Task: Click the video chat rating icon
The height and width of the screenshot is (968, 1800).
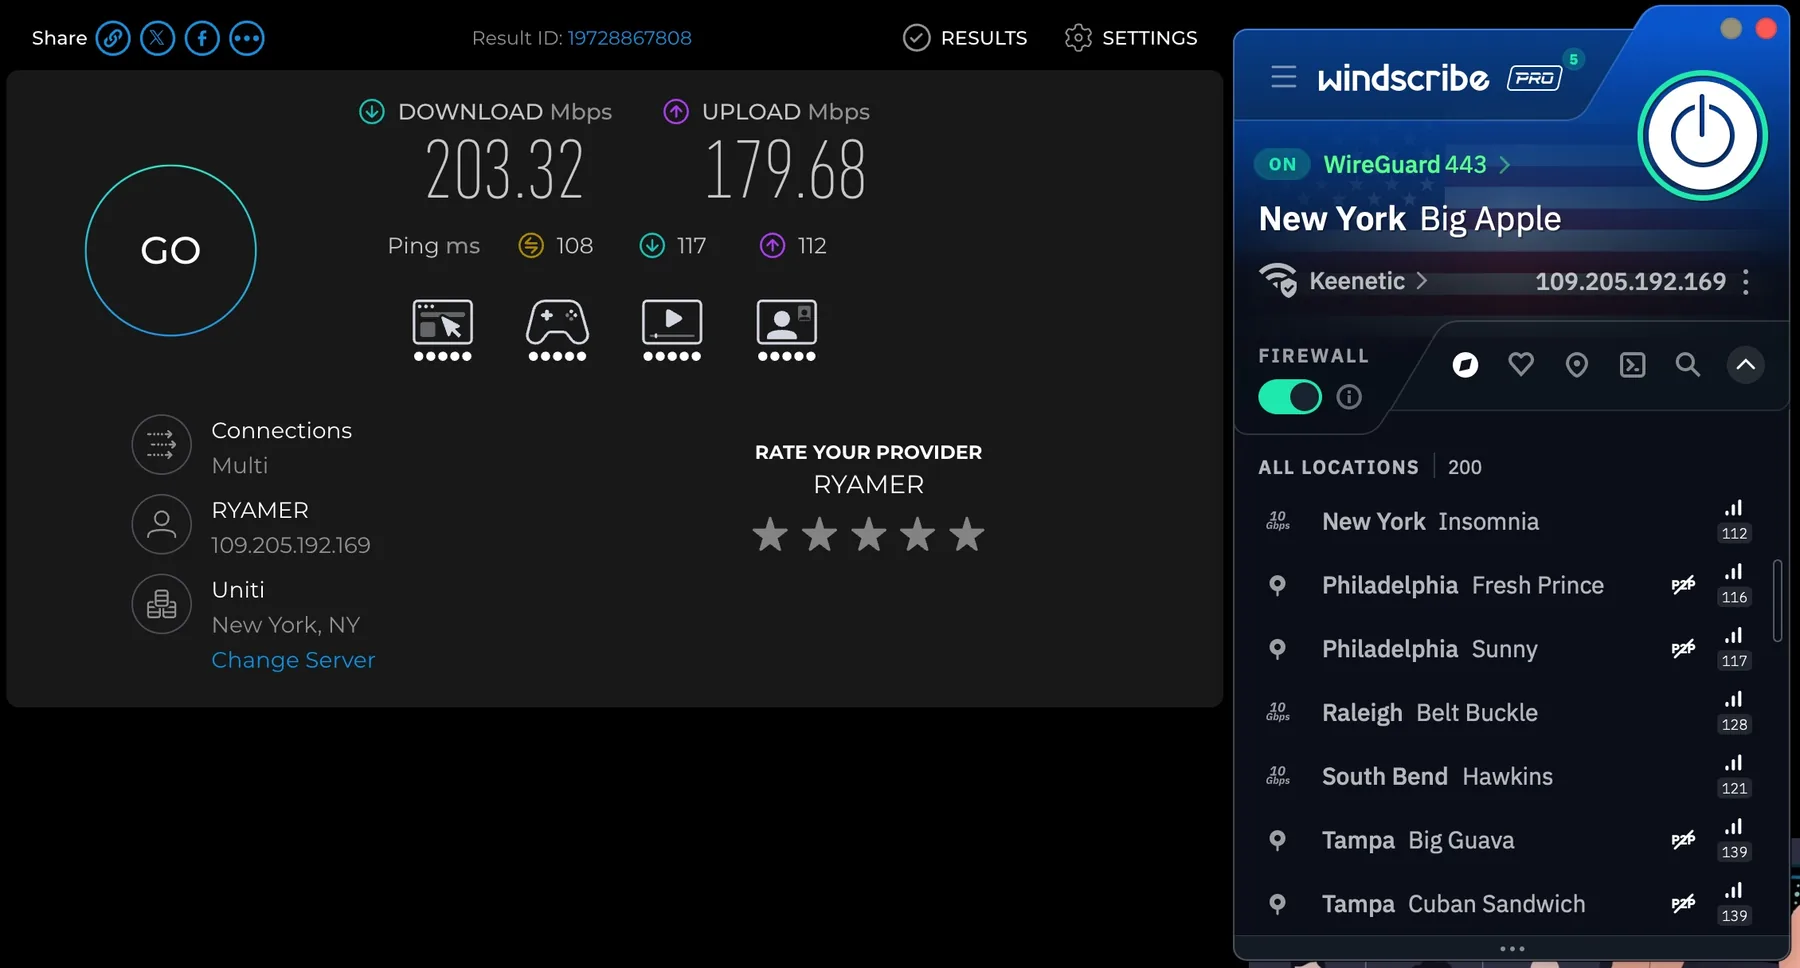Action: (787, 330)
